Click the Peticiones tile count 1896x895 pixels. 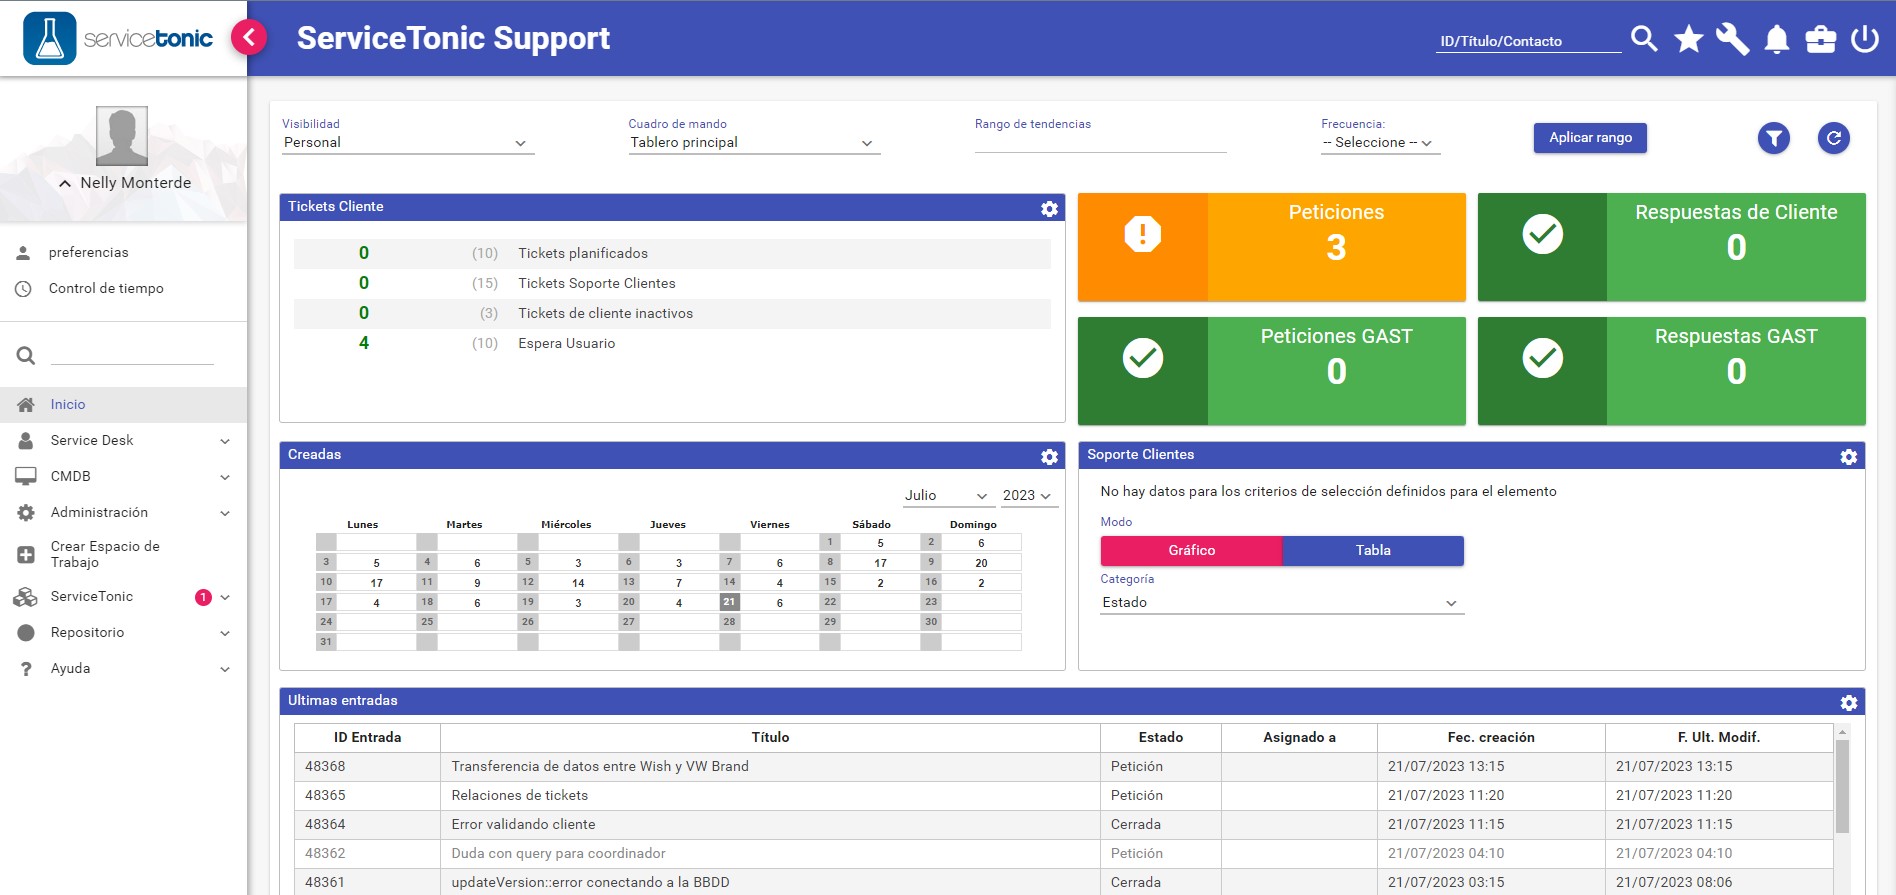pyautogui.click(x=1336, y=248)
